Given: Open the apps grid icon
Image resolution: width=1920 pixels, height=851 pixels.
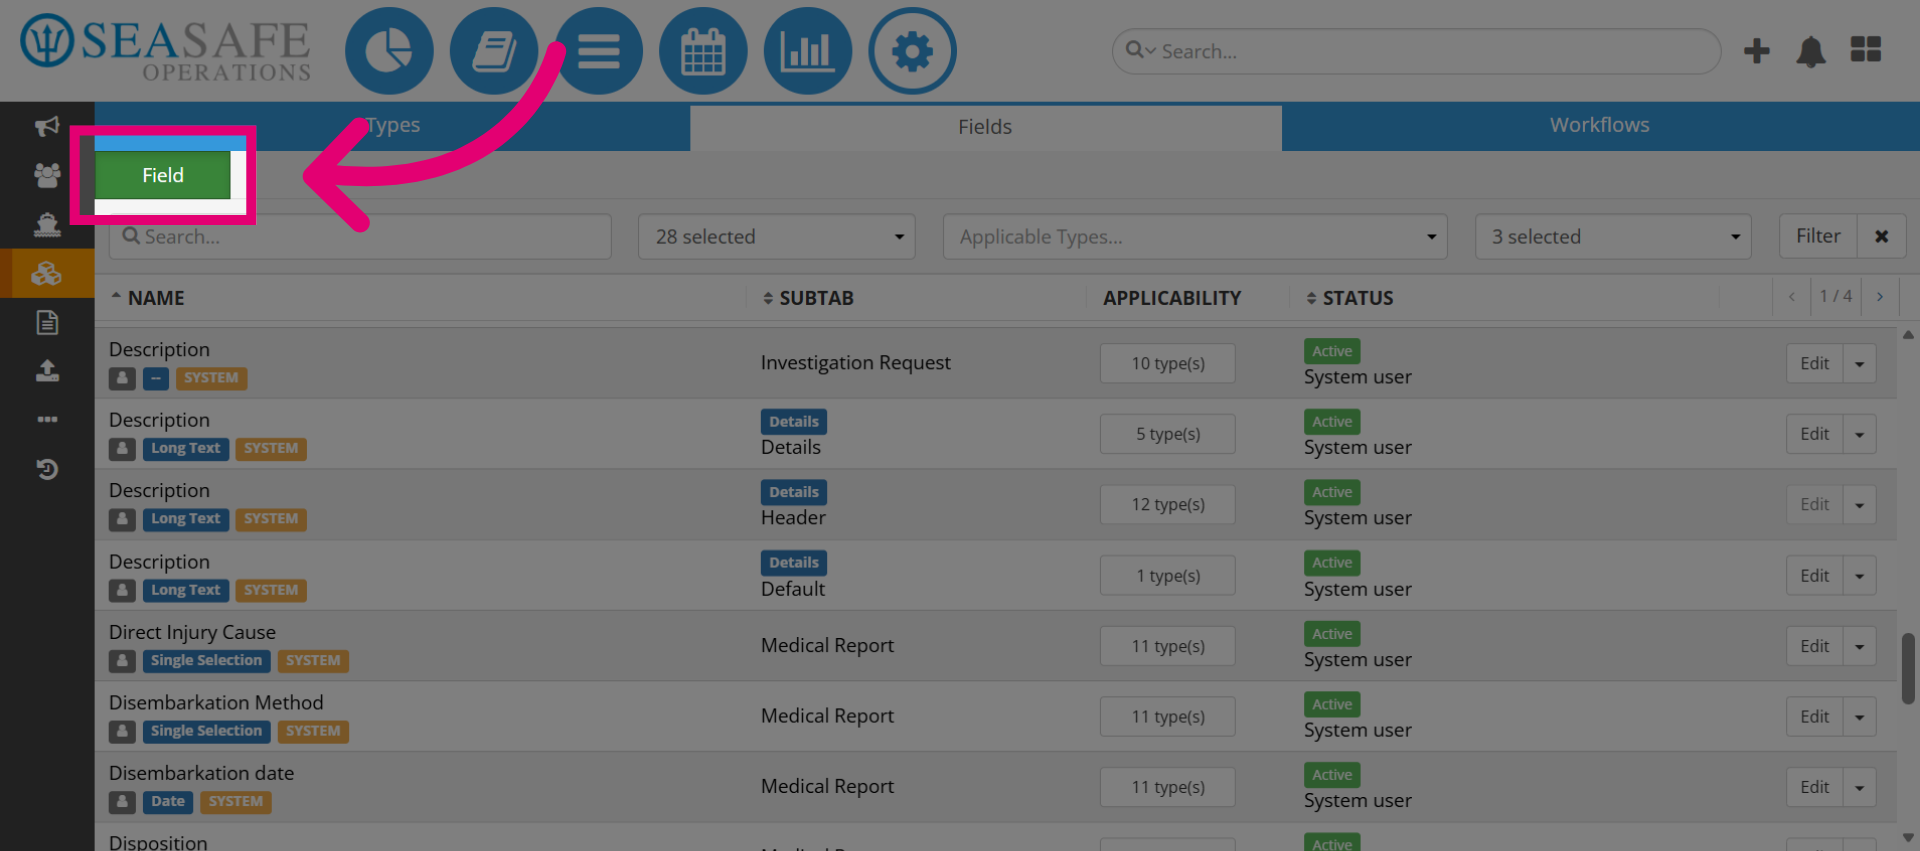Looking at the screenshot, I should (x=1866, y=49).
